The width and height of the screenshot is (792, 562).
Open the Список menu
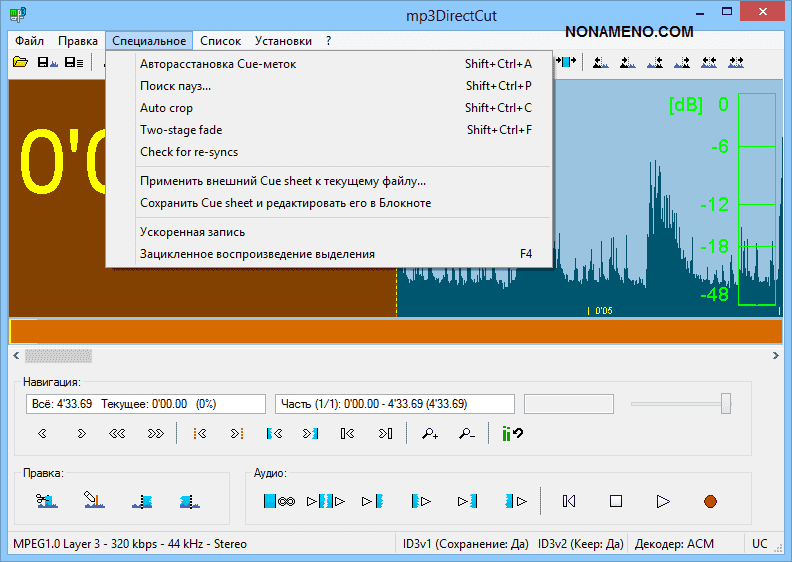pos(220,41)
